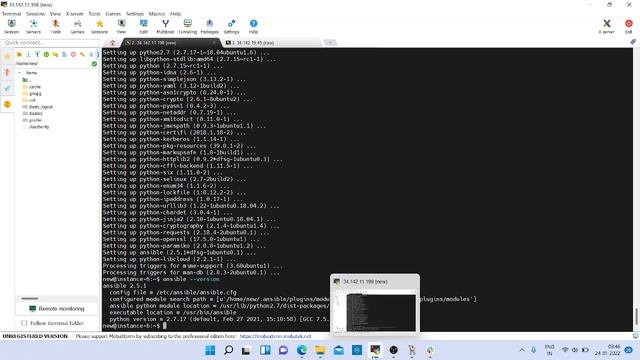The image size is (640, 360).
Task: Select tab 2. 34.142.11.198 (new)
Action: [x=171, y=42]
